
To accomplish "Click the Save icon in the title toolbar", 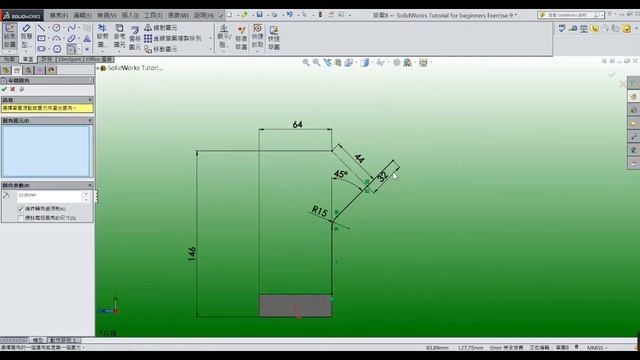I will pyautogui.click(x=260, y=14).
